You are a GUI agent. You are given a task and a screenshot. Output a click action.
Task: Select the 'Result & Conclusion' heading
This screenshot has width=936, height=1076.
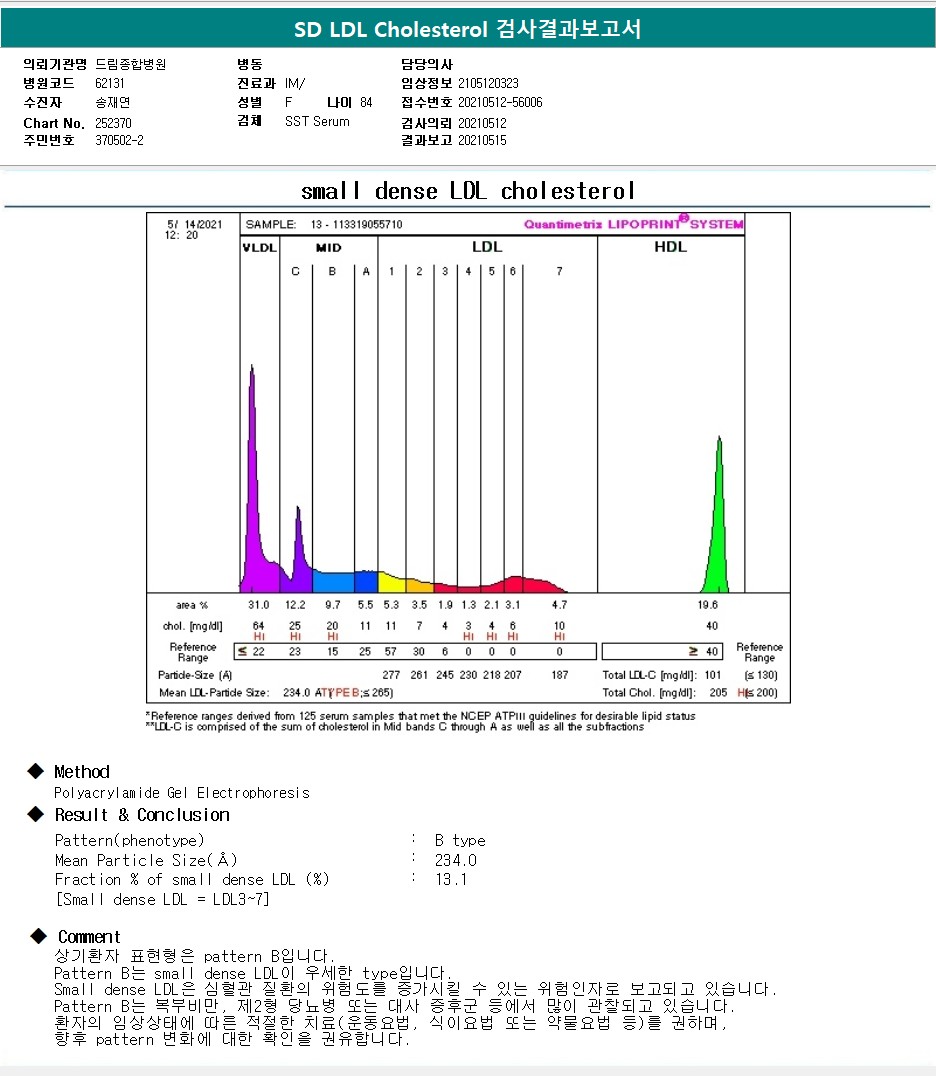142,815
